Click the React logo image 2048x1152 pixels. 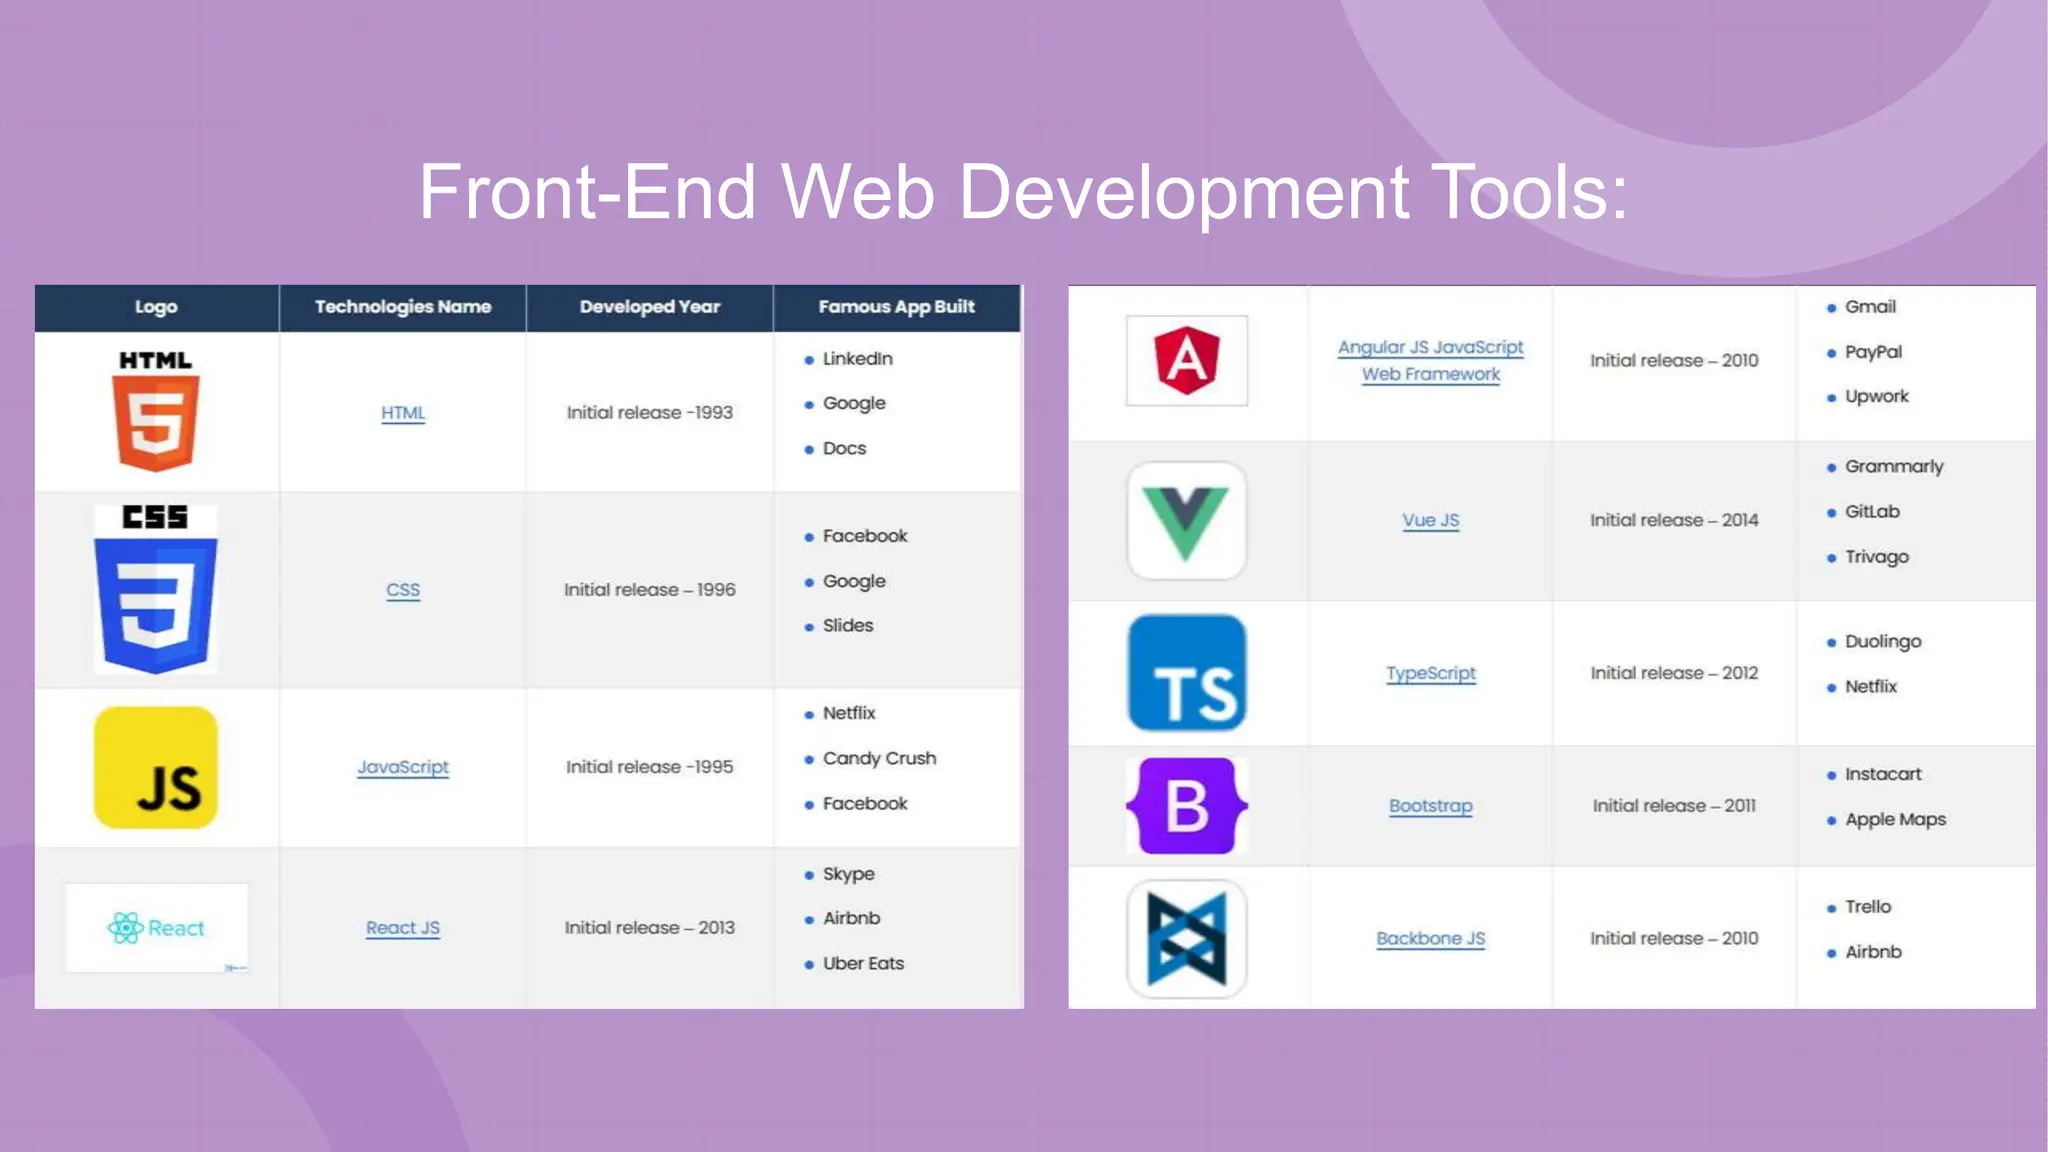(x=156, y=927)
